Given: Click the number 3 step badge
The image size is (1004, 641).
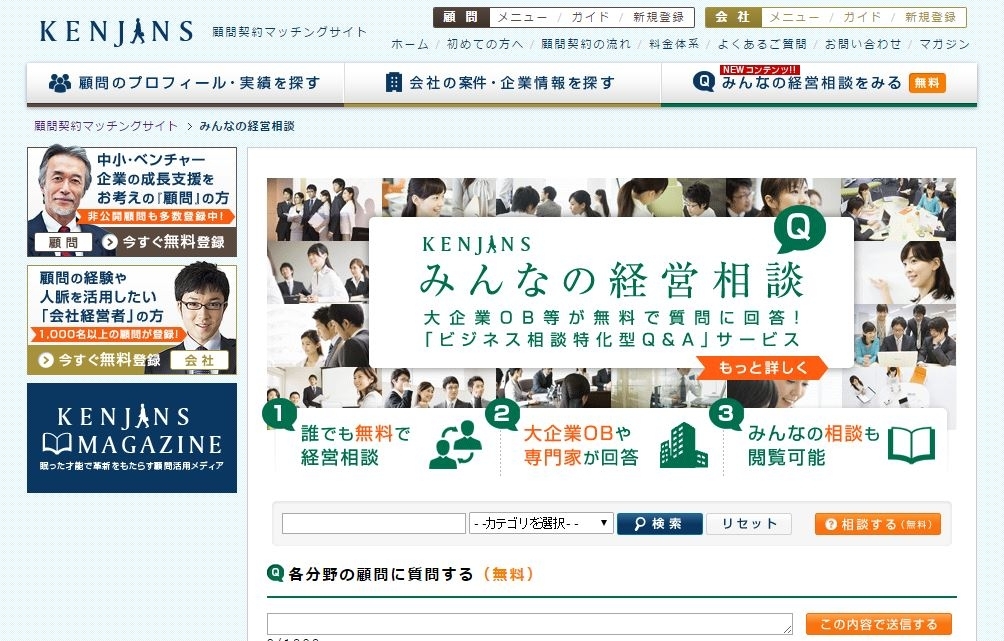Looking at the screenshot, I should (x=726, y=414).
